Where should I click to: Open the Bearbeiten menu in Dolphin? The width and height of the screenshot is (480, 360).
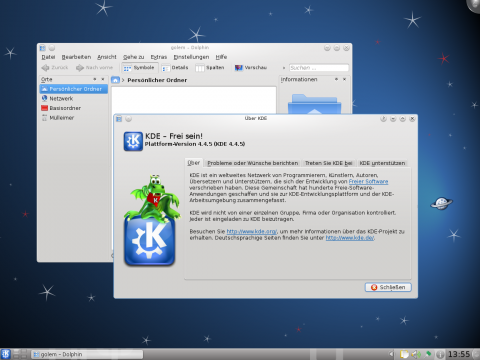tap(76, 57)
